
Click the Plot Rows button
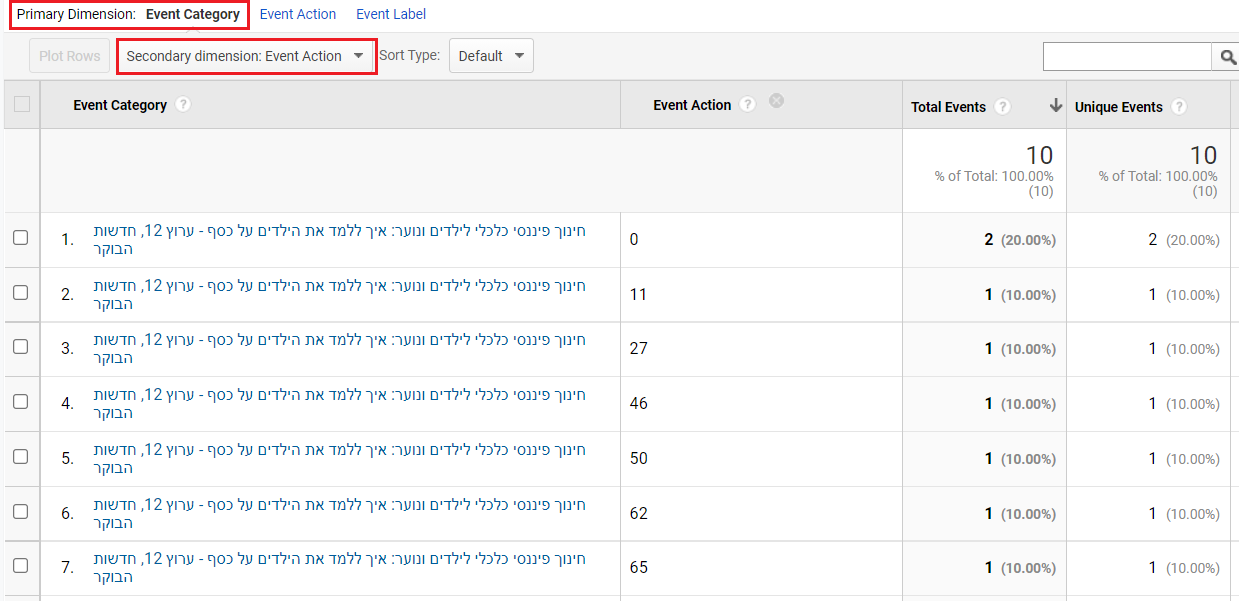pos(70,56)
